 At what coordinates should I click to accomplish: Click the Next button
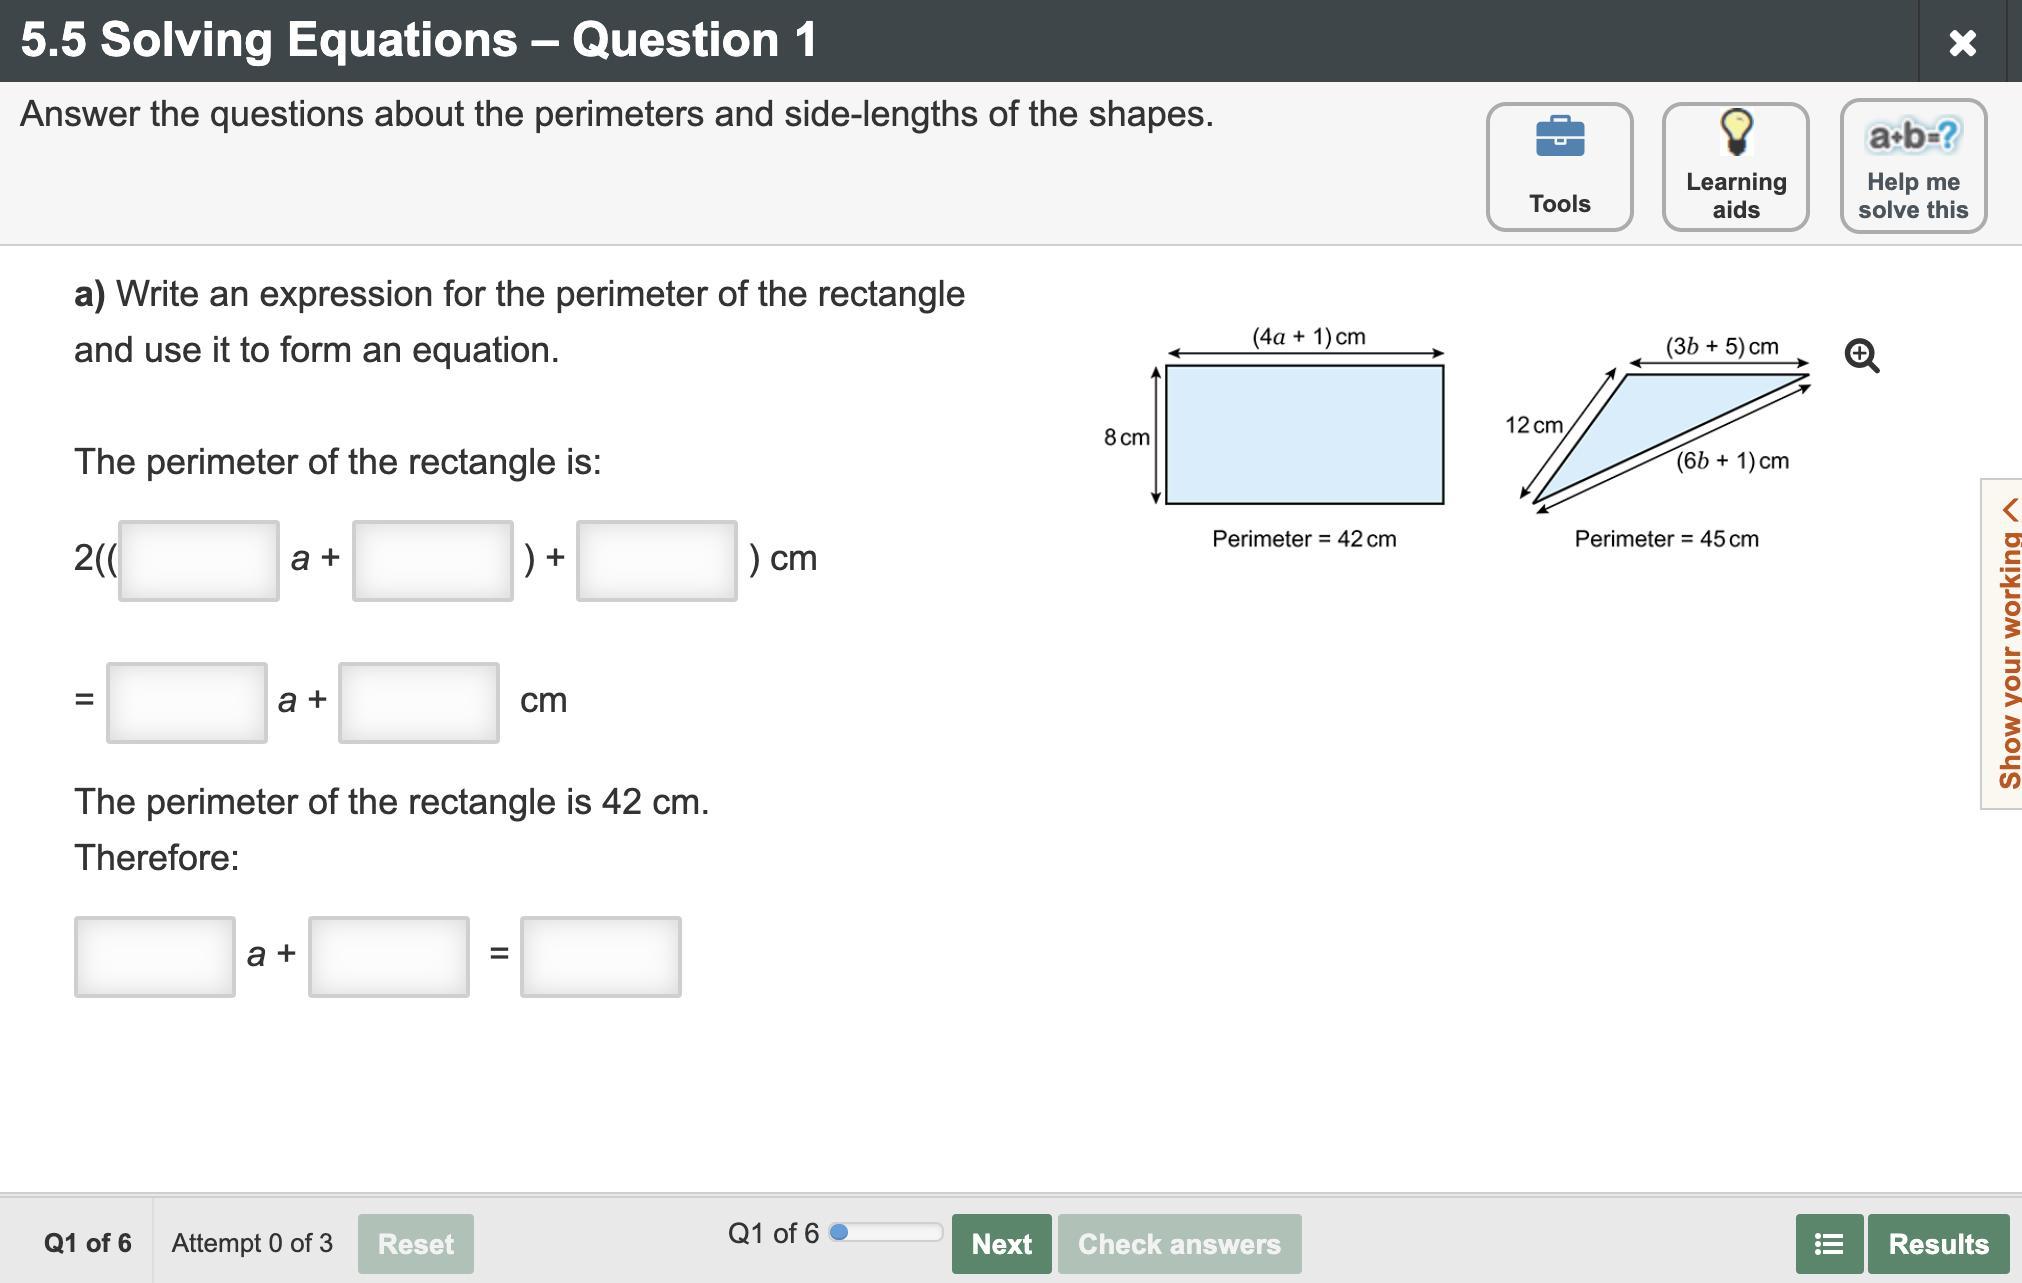(x=1001, y=1243)
